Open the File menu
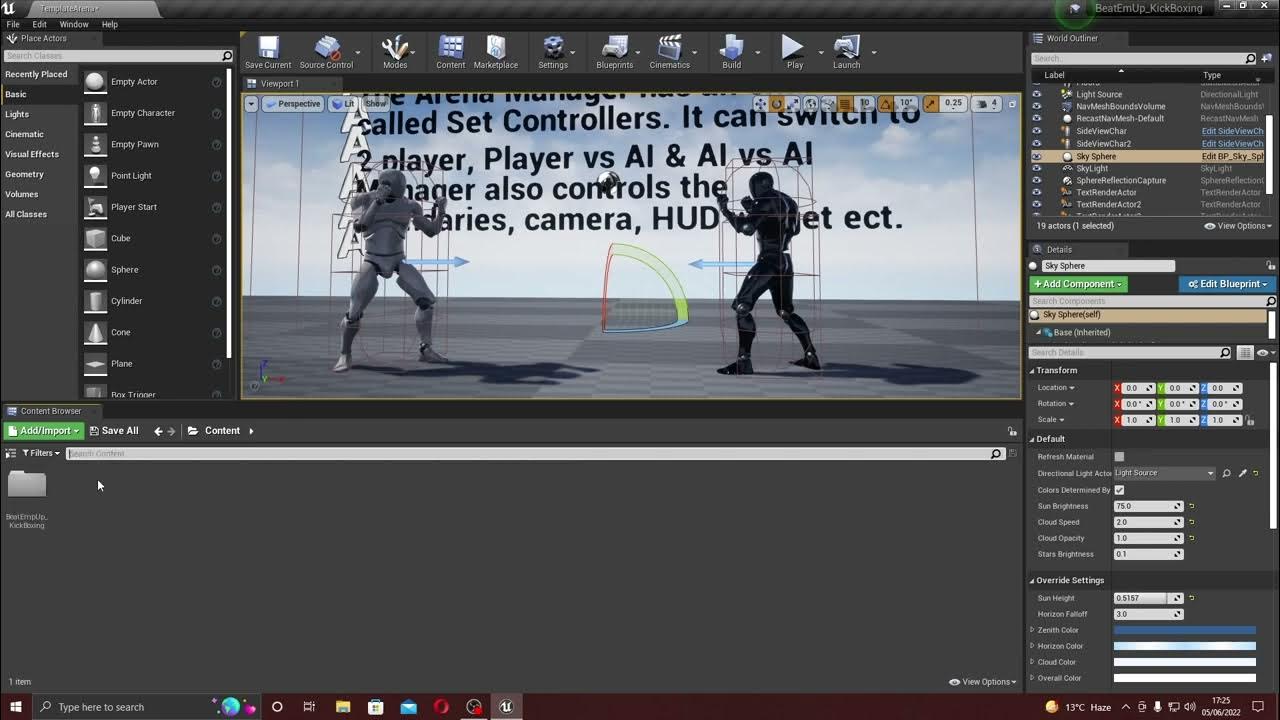This screenshot has height=720, width=1280. [x=13, y=24]
